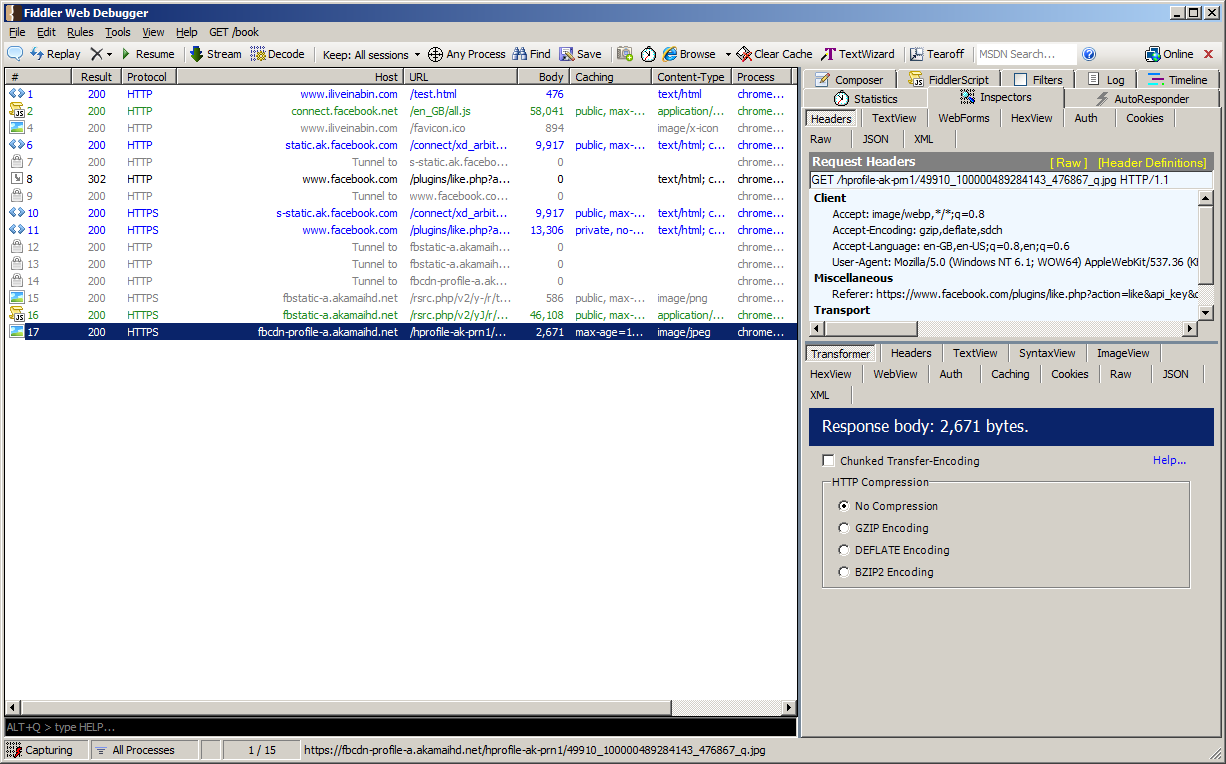Image resolution: width=1226 pixels, height=764 pixels.
Task: Open the Remove sessions dropdown arrow
Action: pos(110,54)
